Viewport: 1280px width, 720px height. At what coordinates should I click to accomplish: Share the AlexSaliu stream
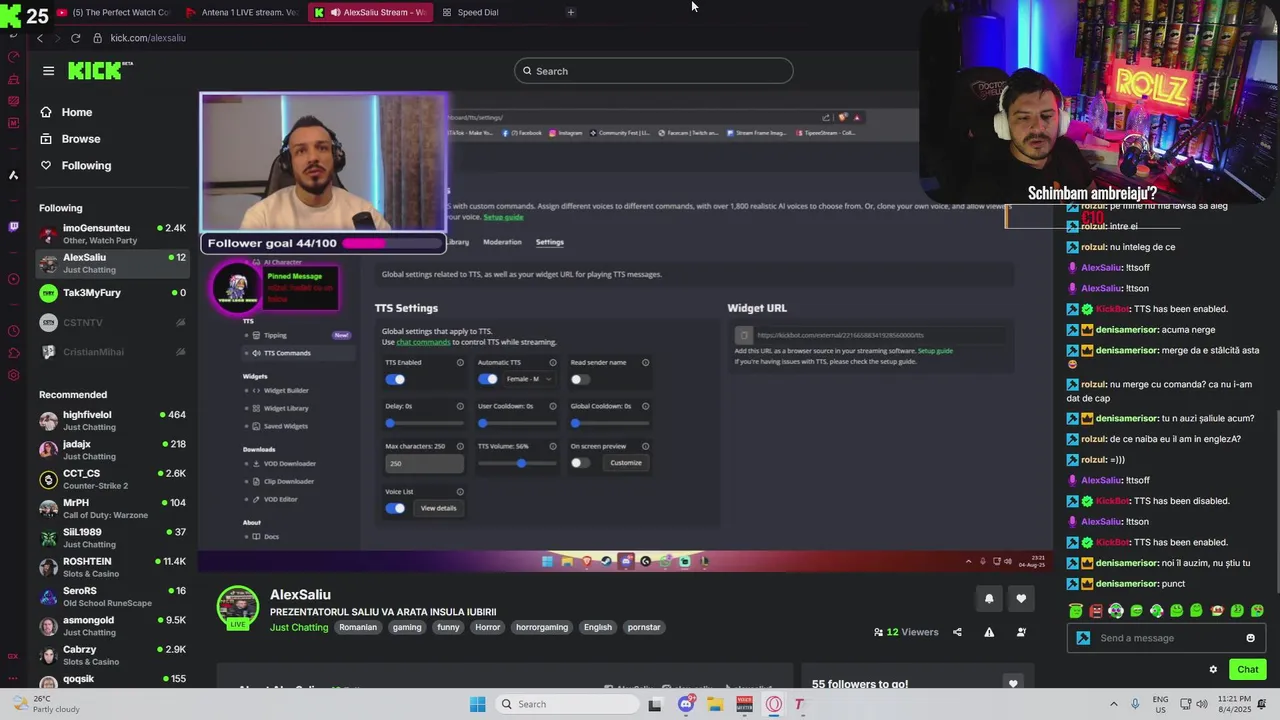tap(957, 632)
